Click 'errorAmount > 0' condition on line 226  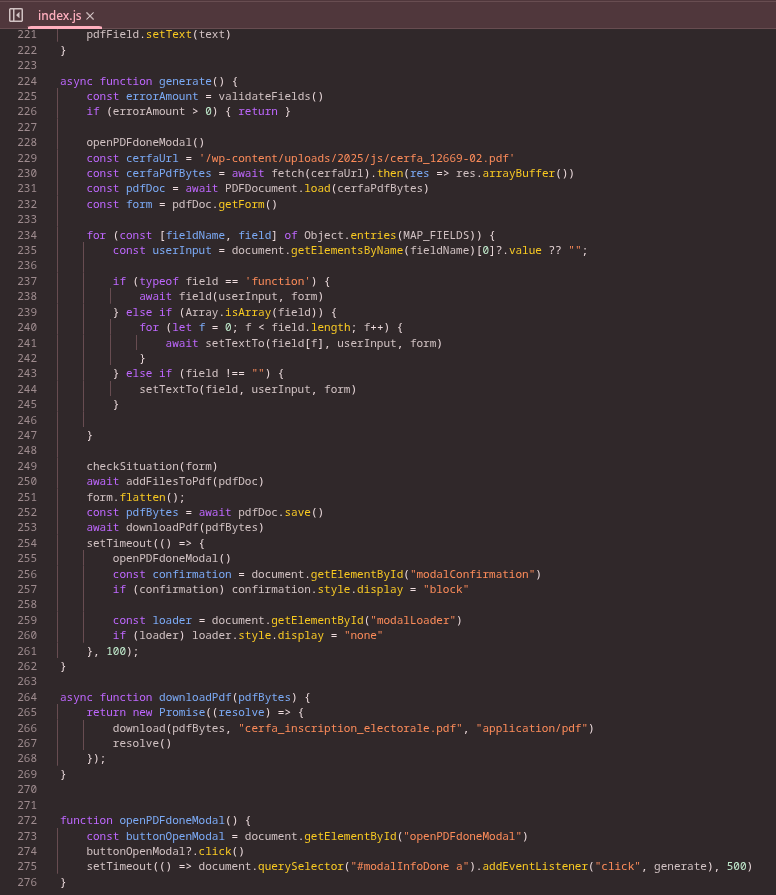[x=162, y=111]
